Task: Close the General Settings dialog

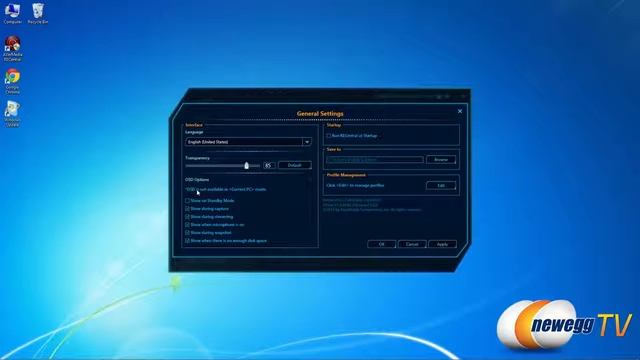Action: coord(460,111)
